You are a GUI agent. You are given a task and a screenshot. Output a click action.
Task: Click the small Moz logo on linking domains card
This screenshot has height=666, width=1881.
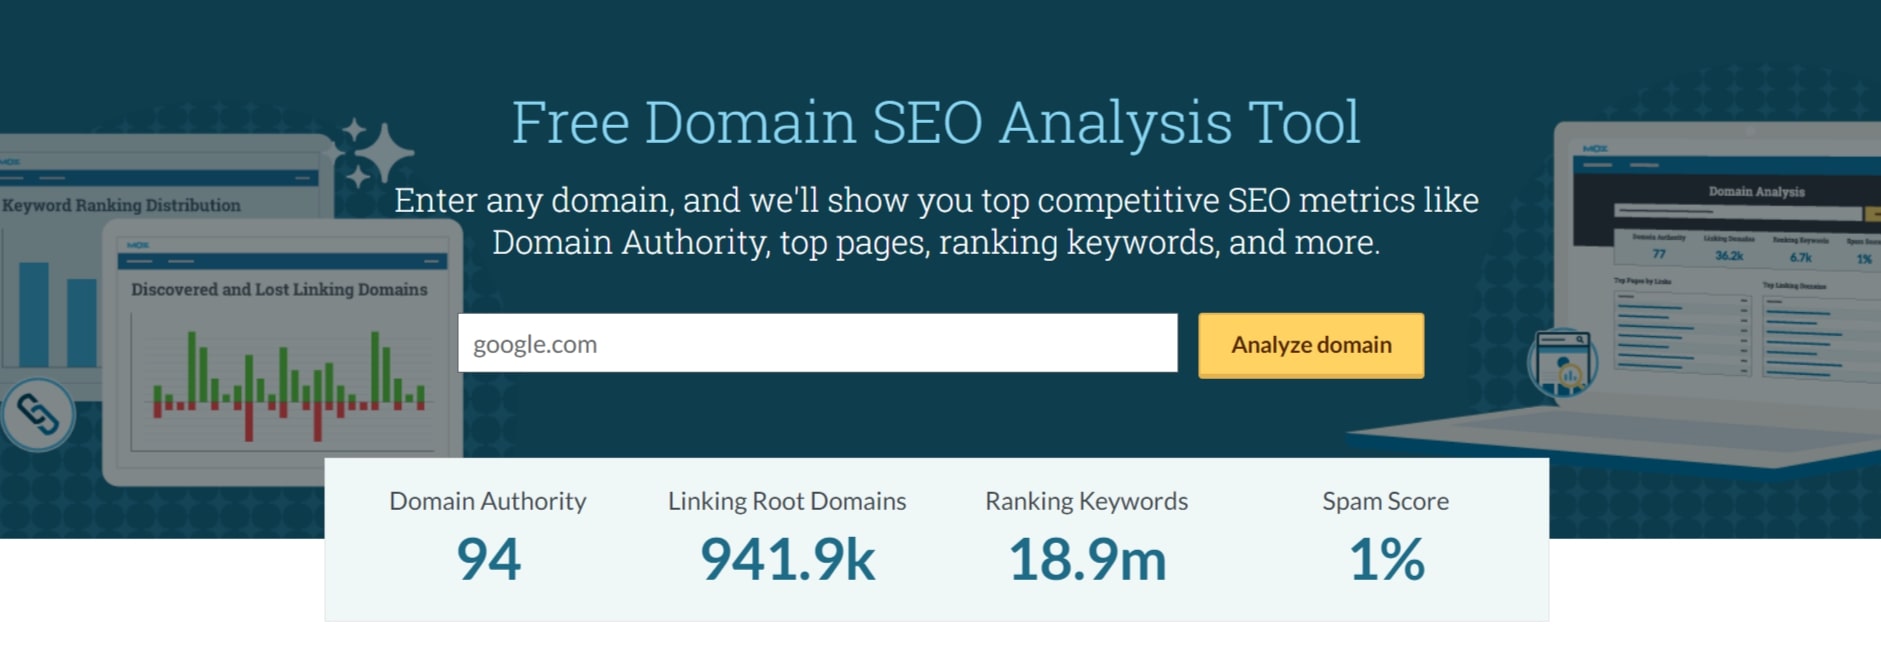[x=137, y=245]
